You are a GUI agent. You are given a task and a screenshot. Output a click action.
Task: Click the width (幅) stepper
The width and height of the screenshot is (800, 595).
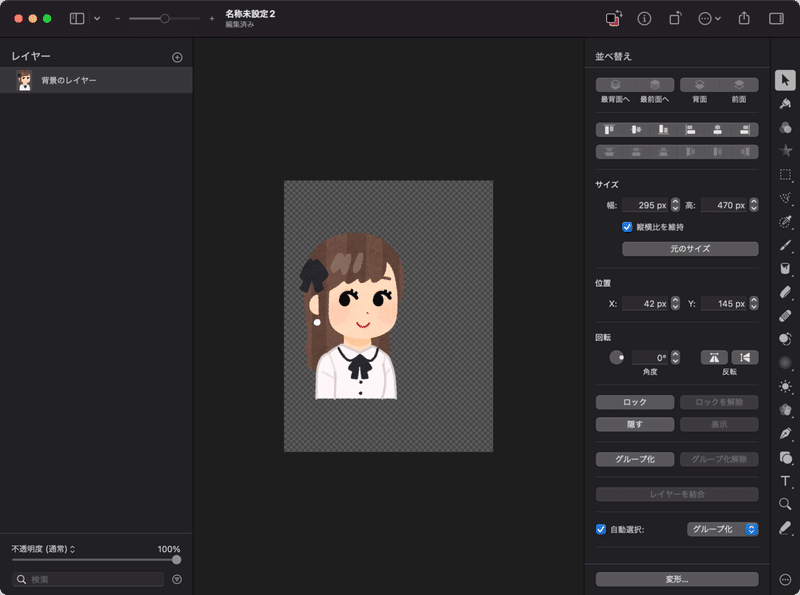(x=675, y=205)
